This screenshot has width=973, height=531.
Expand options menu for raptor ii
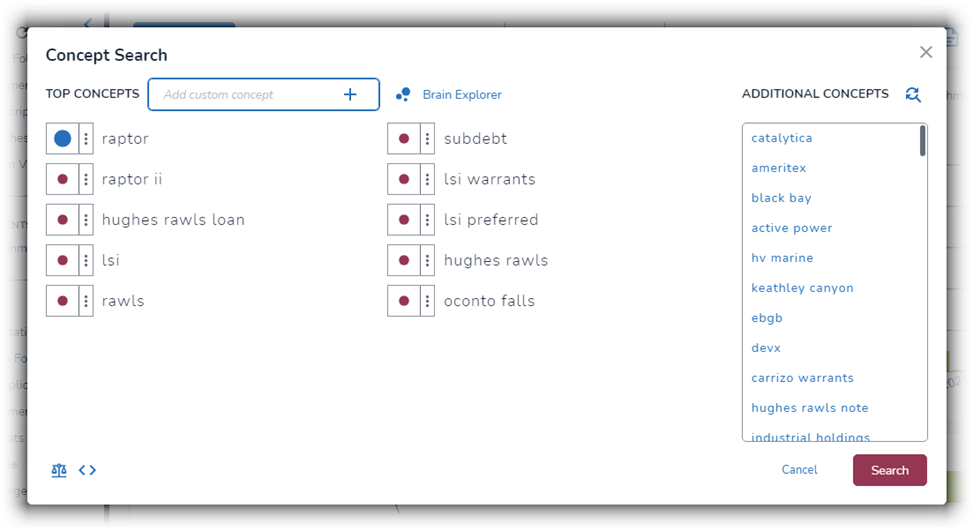click(x=86, y=179)
